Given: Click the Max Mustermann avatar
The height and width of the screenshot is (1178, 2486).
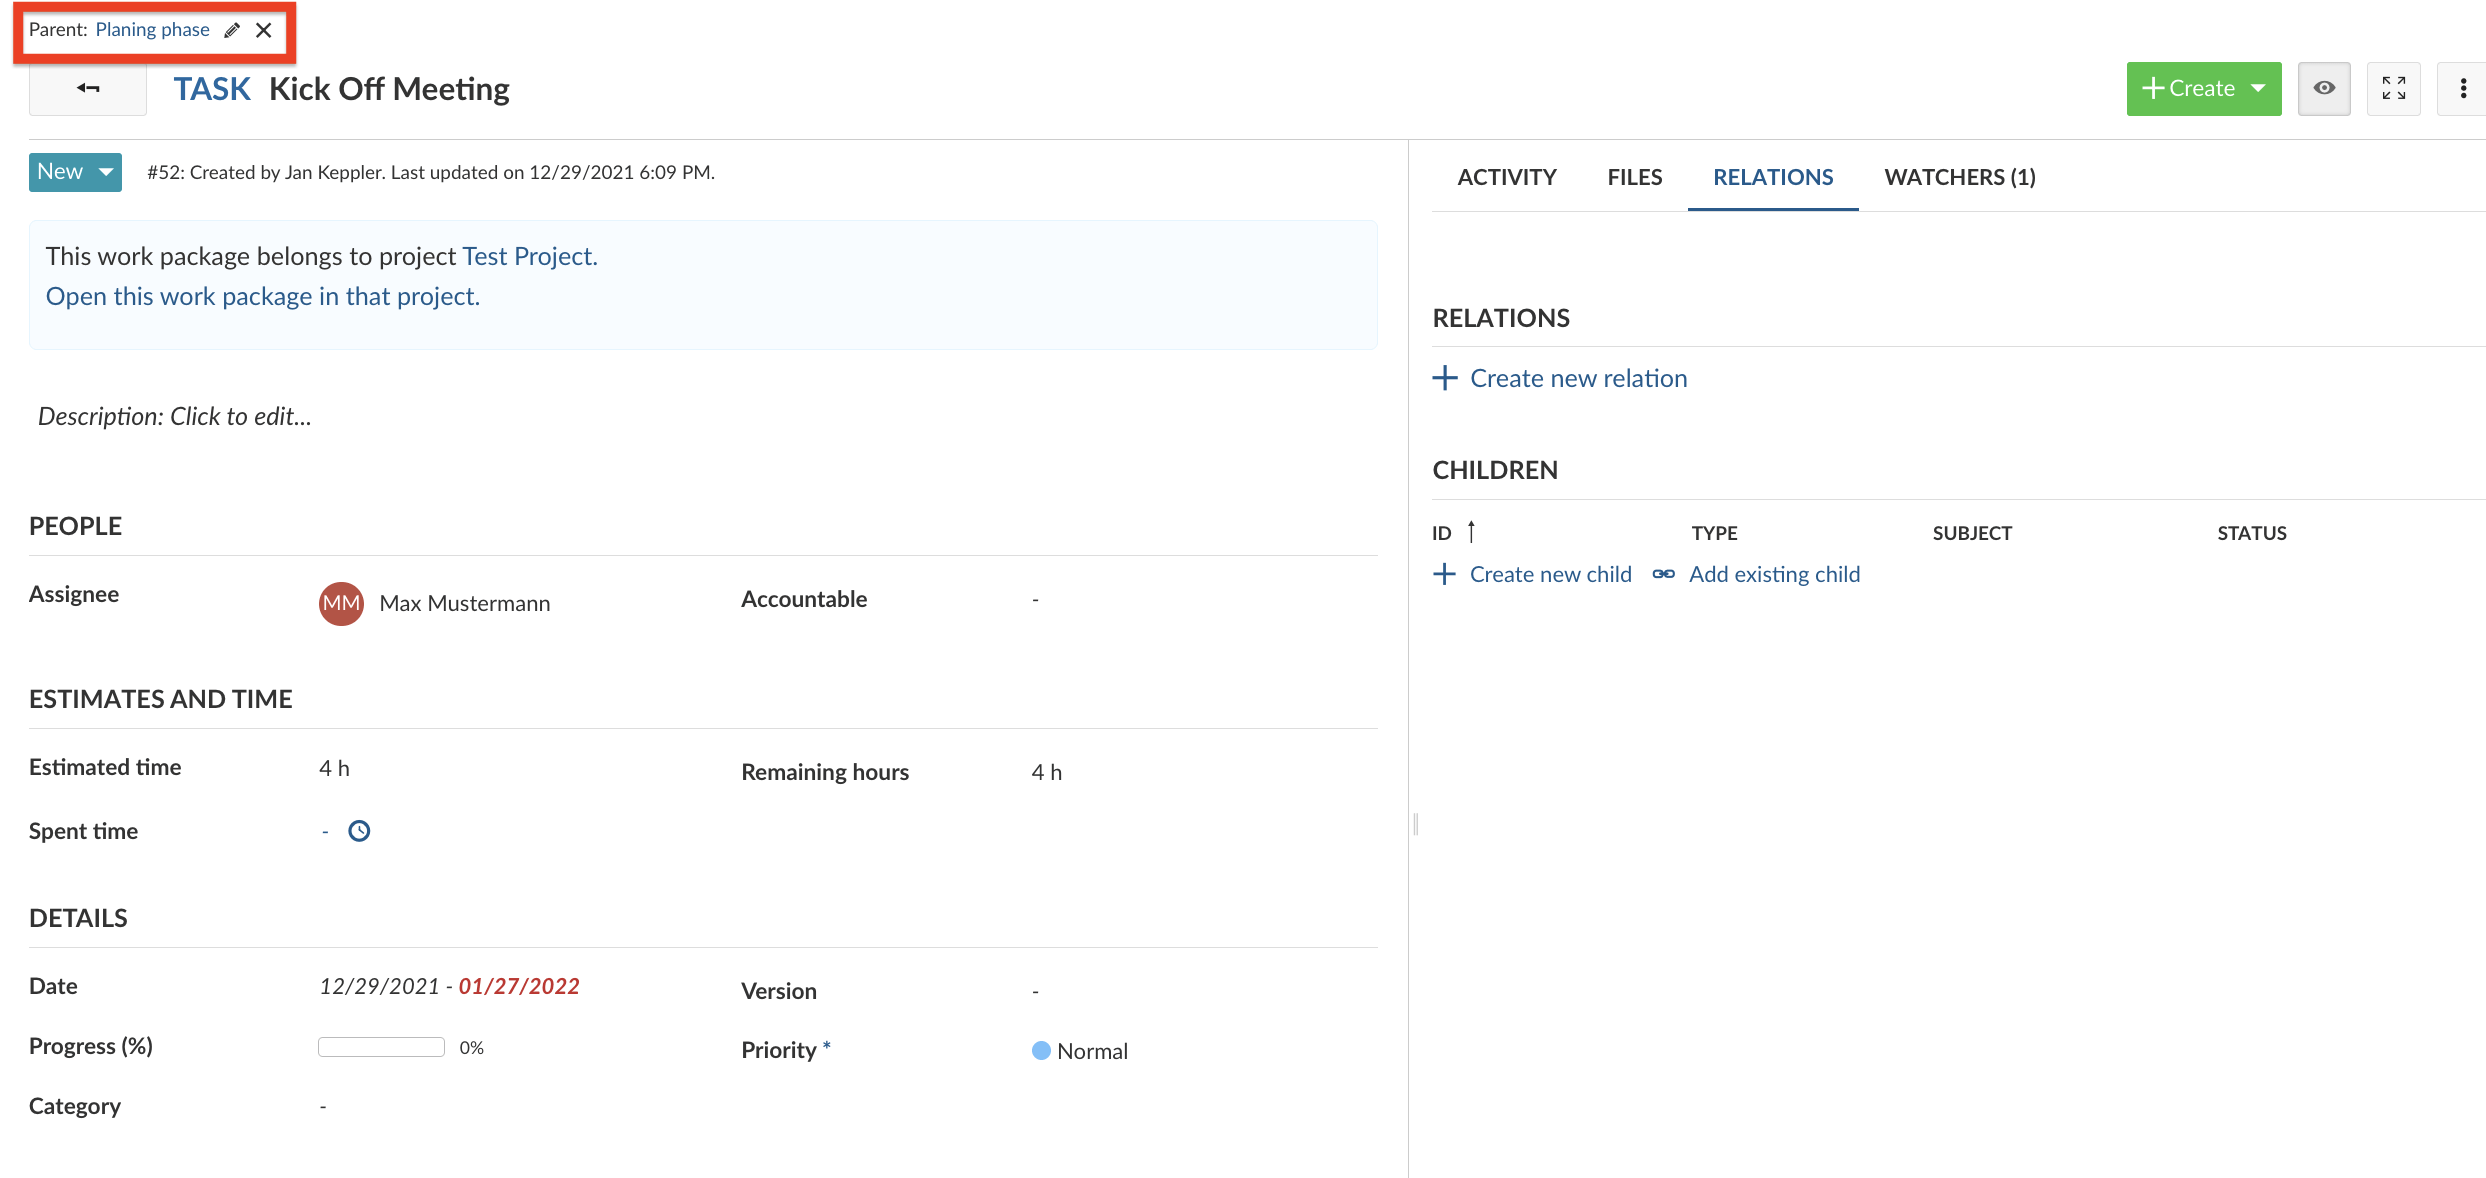Looking at the screenshot, I should pyautogui.click(x=341, y=603).
